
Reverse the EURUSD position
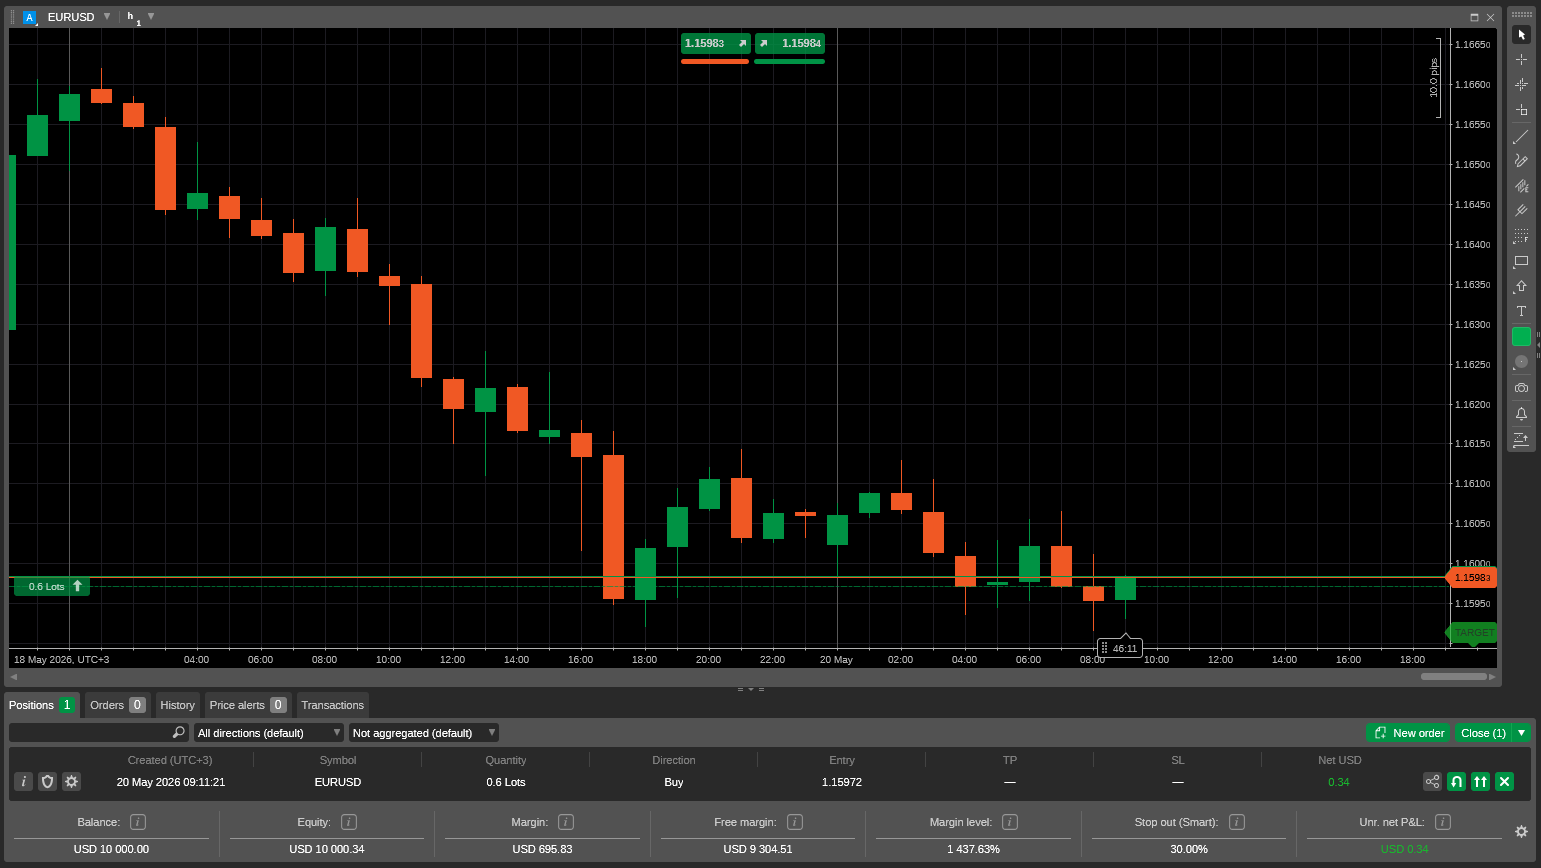(x=1456, y=782)
